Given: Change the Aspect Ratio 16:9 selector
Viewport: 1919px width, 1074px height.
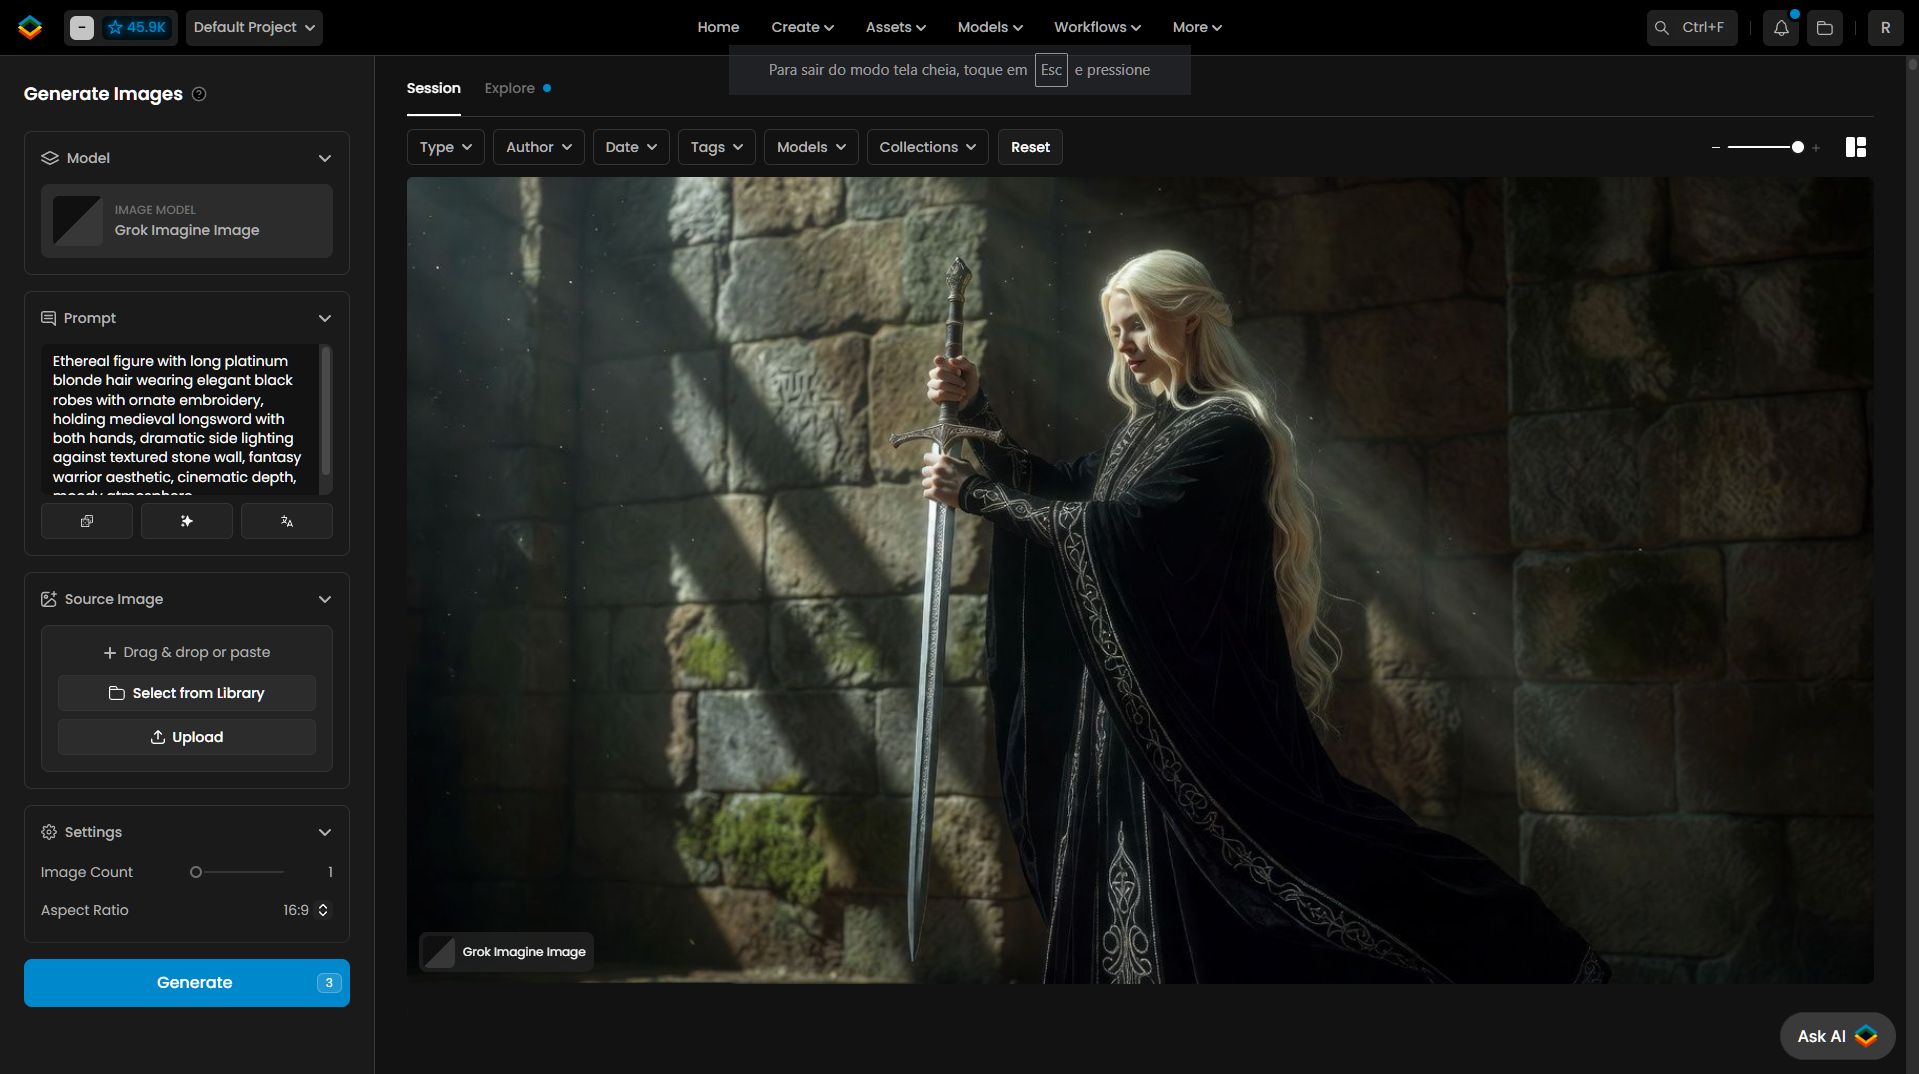Looking at the screenshot, I should (x=305, y=910).
